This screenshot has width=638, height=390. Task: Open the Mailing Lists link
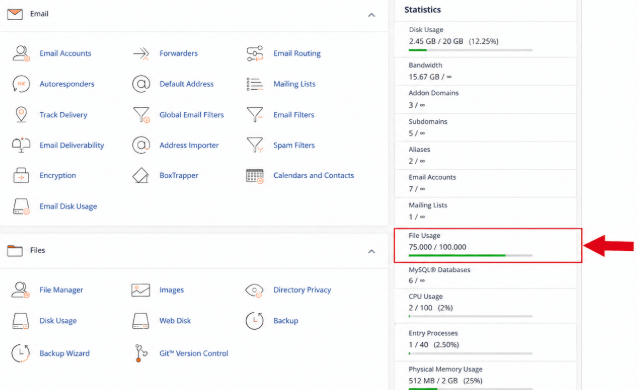click(294, 84)
